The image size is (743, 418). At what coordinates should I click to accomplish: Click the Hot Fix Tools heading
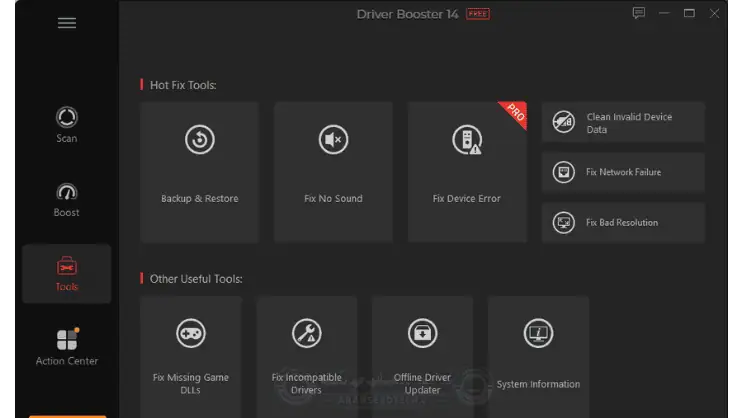pos(183,85)
